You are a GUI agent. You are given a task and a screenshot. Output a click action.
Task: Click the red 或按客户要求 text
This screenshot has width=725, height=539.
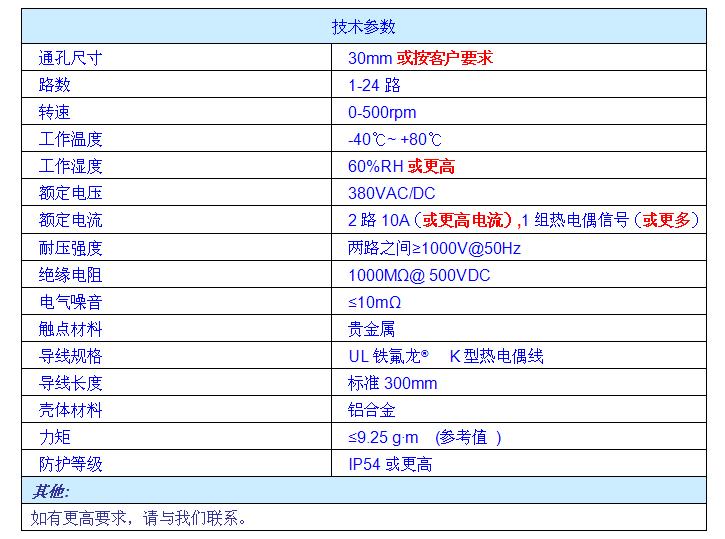(x=444, y=58)
